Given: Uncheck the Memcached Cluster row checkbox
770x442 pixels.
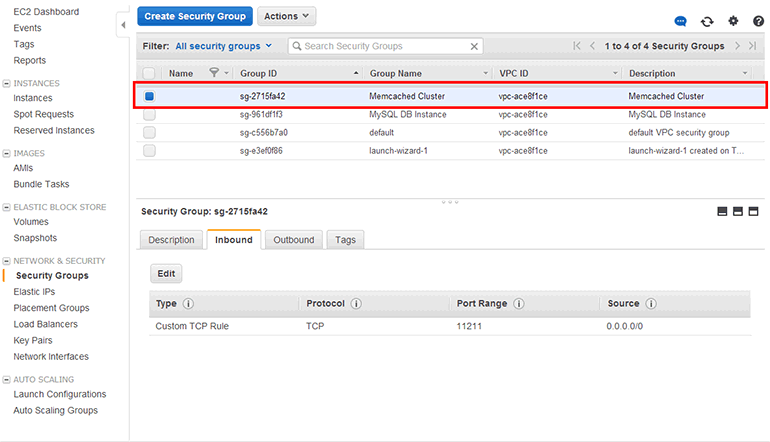Looking at the screenshot, I should 149,96.
